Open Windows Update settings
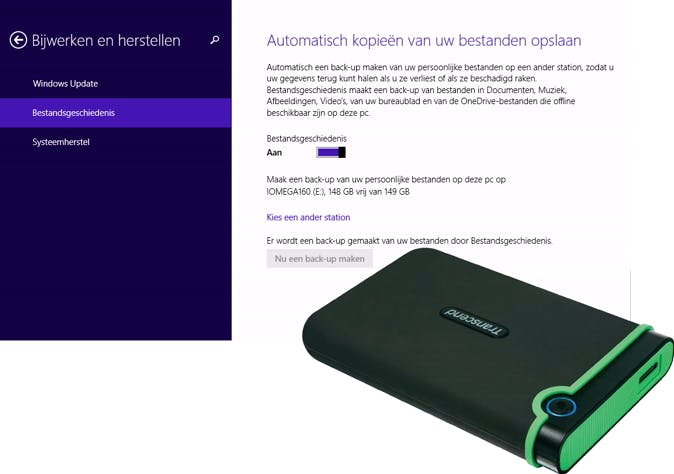 (x=65, y=83)
